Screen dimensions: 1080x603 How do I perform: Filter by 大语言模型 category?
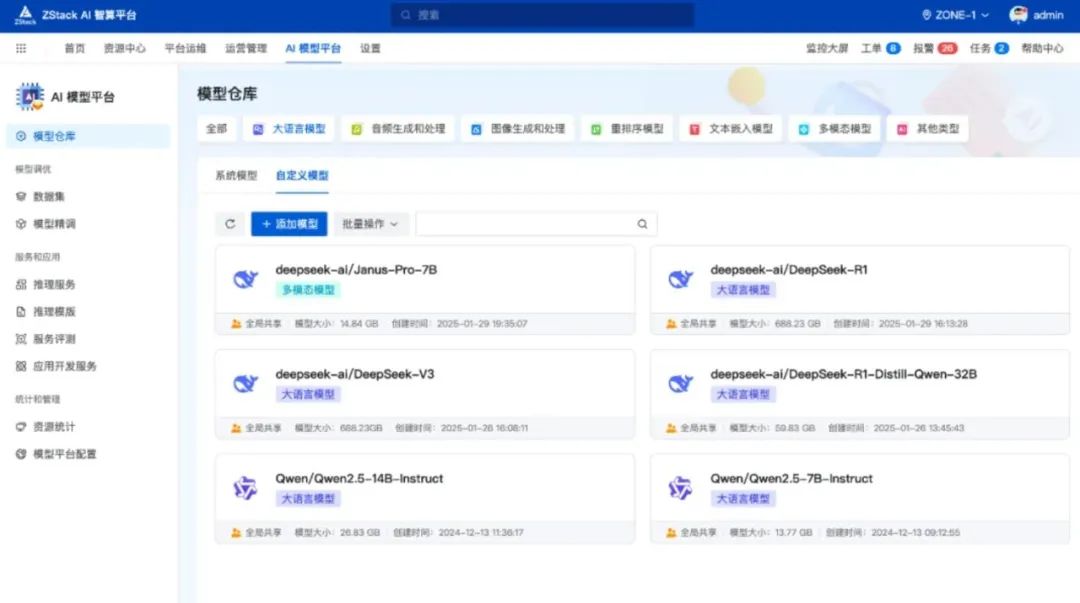[290, 129]
